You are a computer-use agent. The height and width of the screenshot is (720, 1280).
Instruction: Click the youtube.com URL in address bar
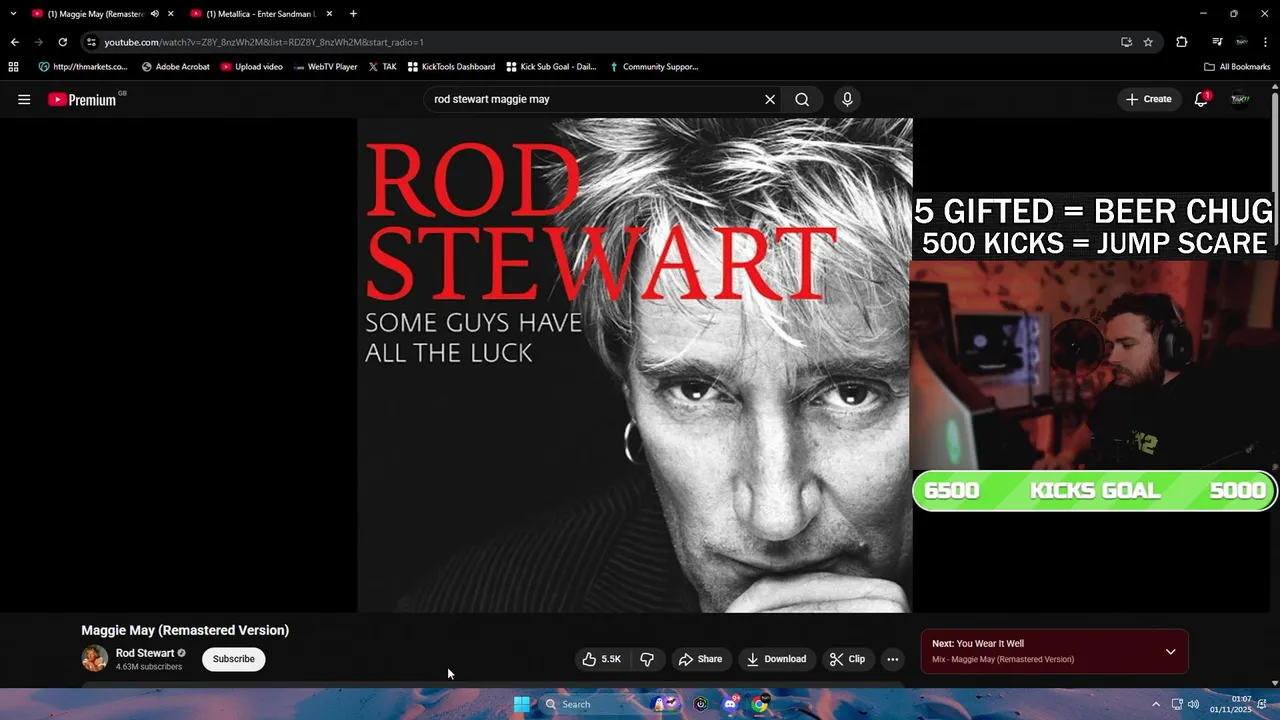coord(264,42)
